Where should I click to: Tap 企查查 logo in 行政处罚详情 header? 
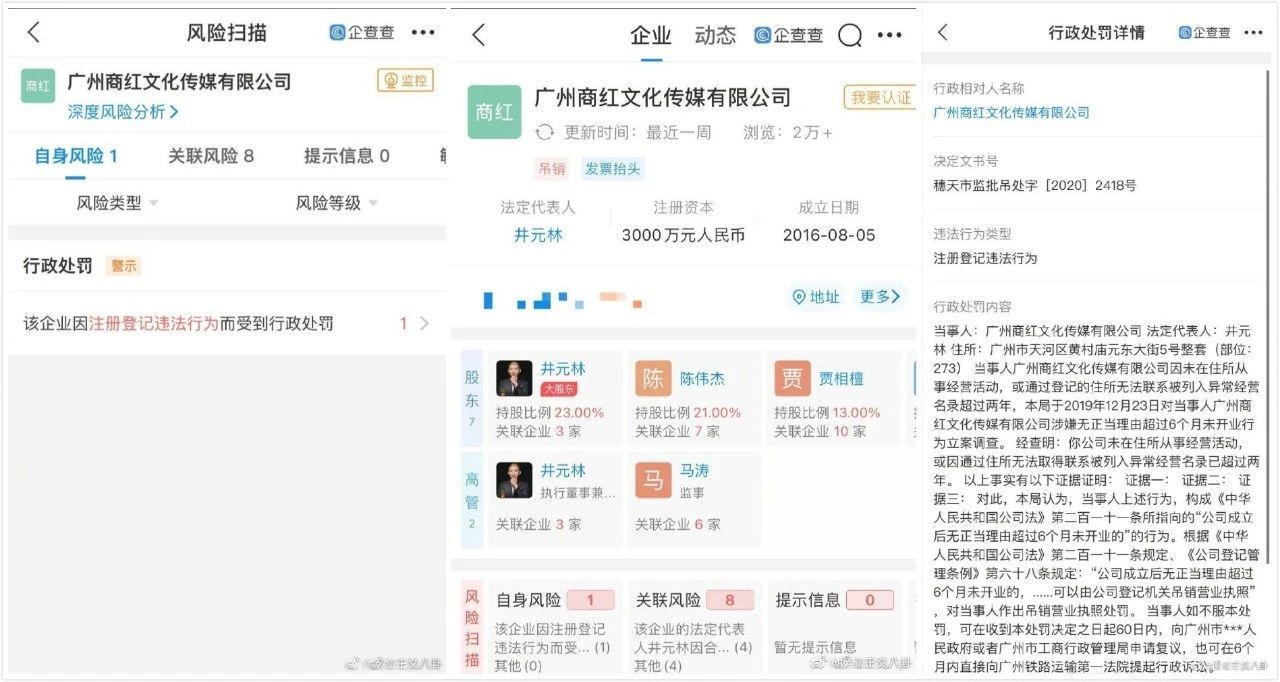pos(1204,33)
